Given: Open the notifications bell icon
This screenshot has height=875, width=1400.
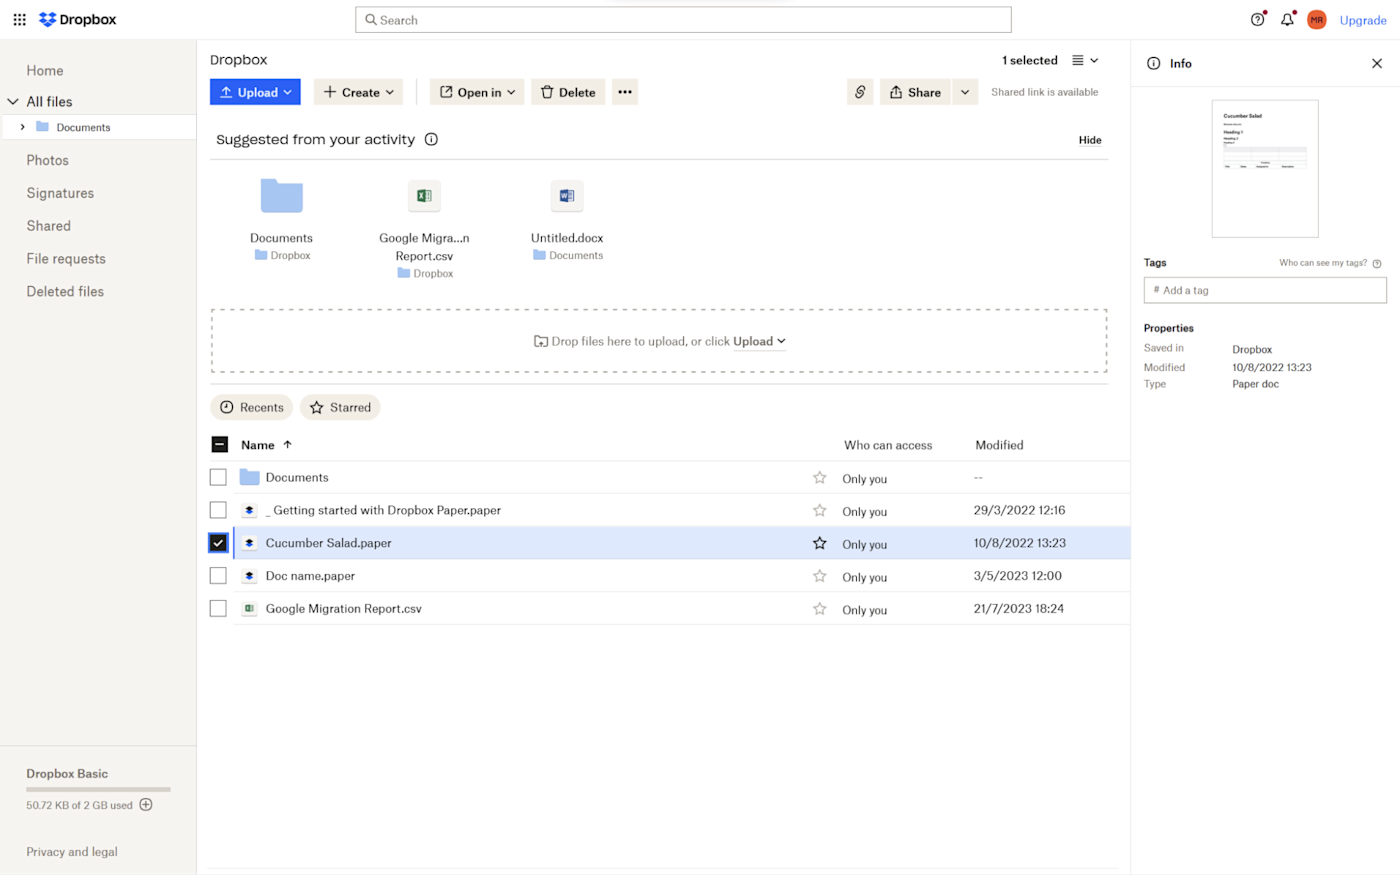Looking at the screenshot, I should 1287,20.
